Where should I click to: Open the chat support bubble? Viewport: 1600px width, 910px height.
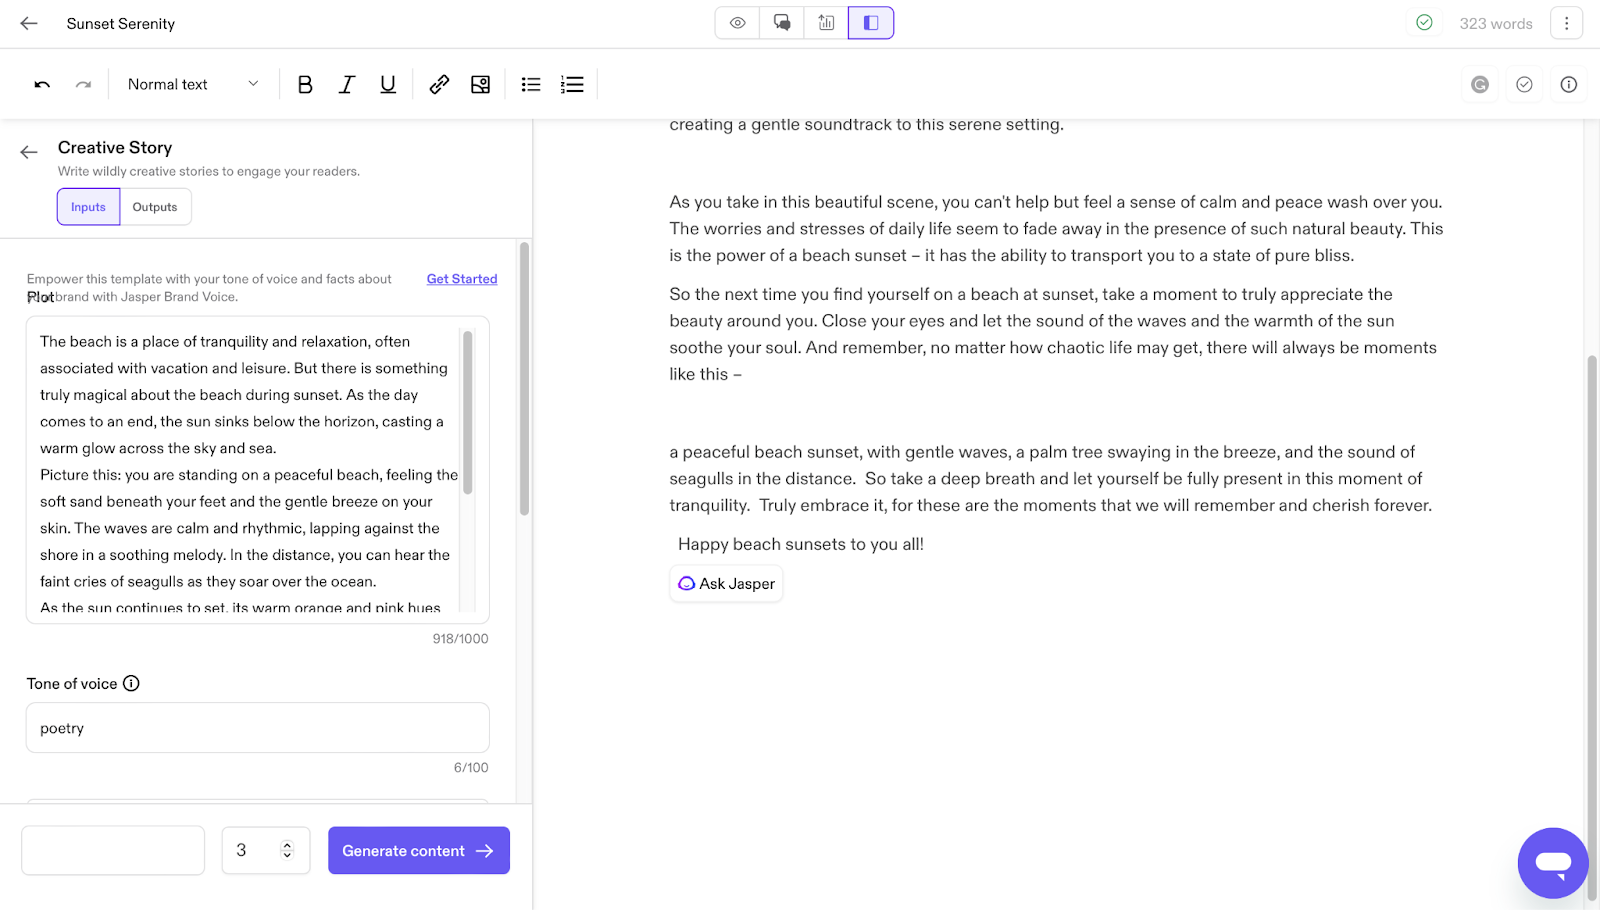(1553, 863)
